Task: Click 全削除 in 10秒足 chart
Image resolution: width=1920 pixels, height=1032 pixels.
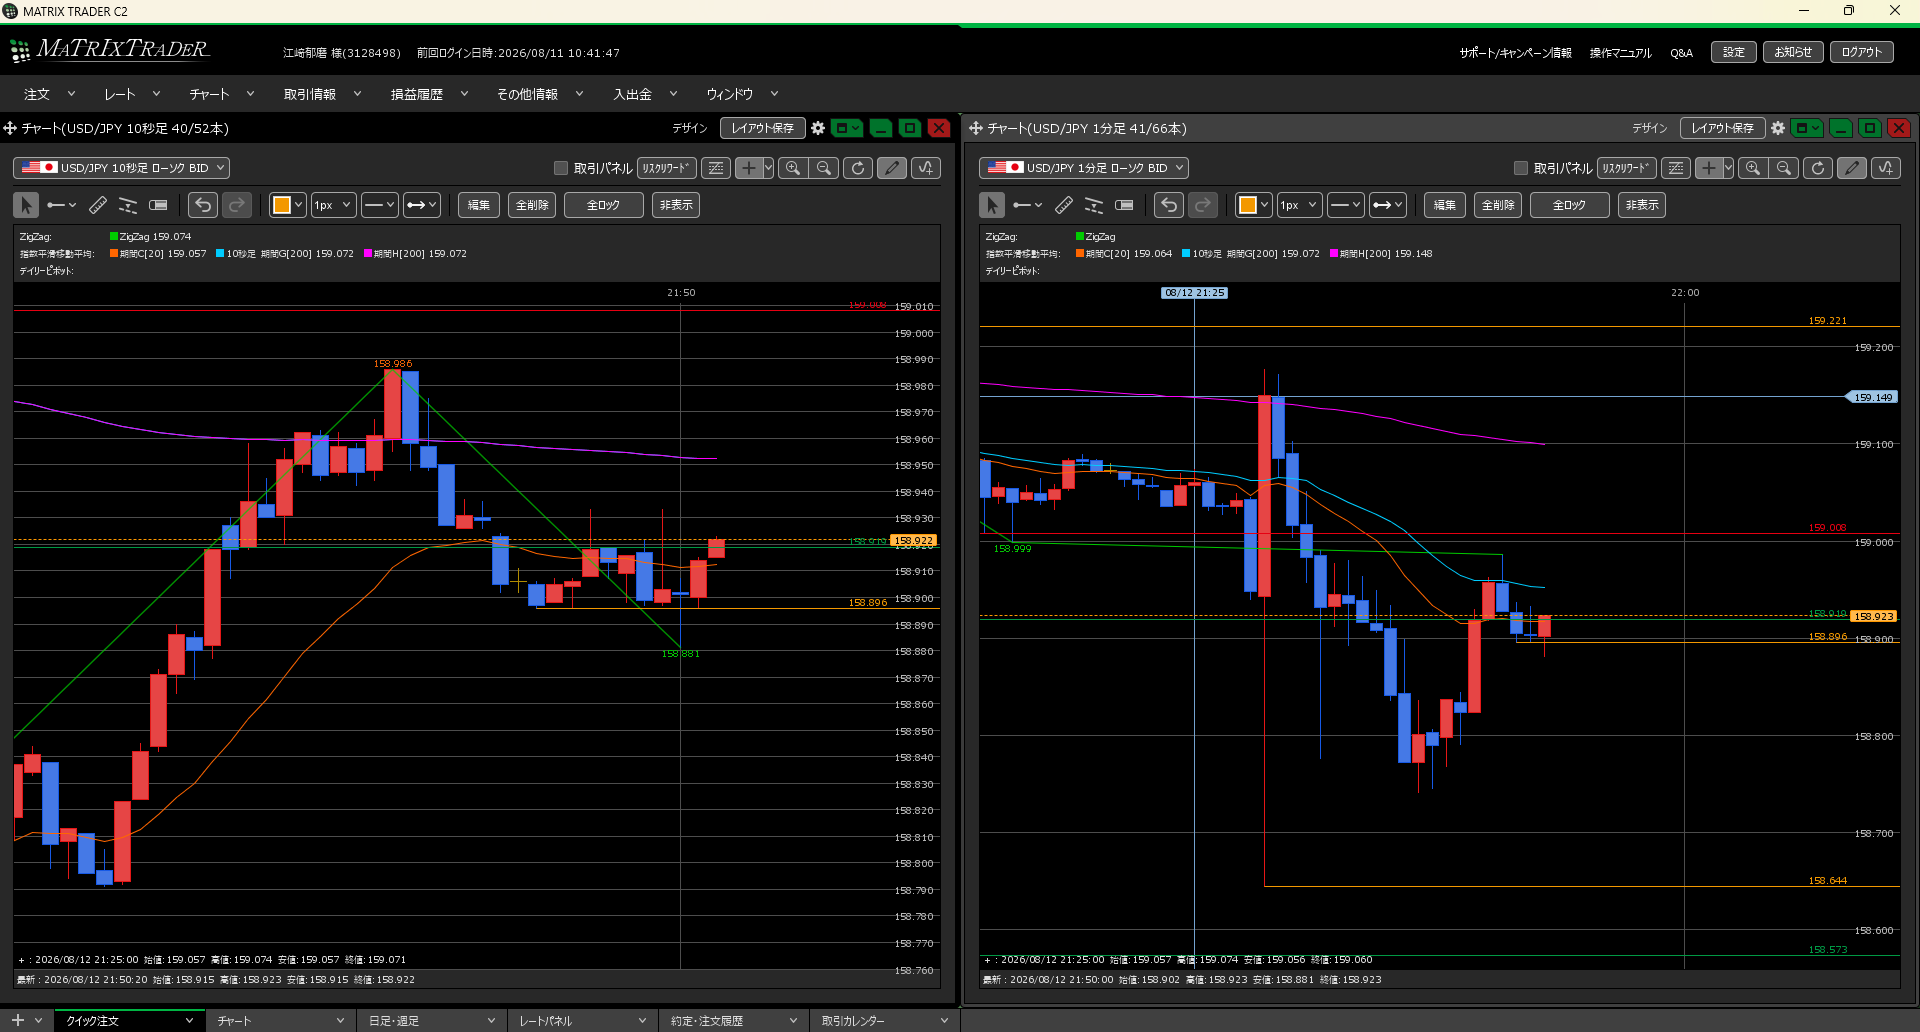Action: 532,205
